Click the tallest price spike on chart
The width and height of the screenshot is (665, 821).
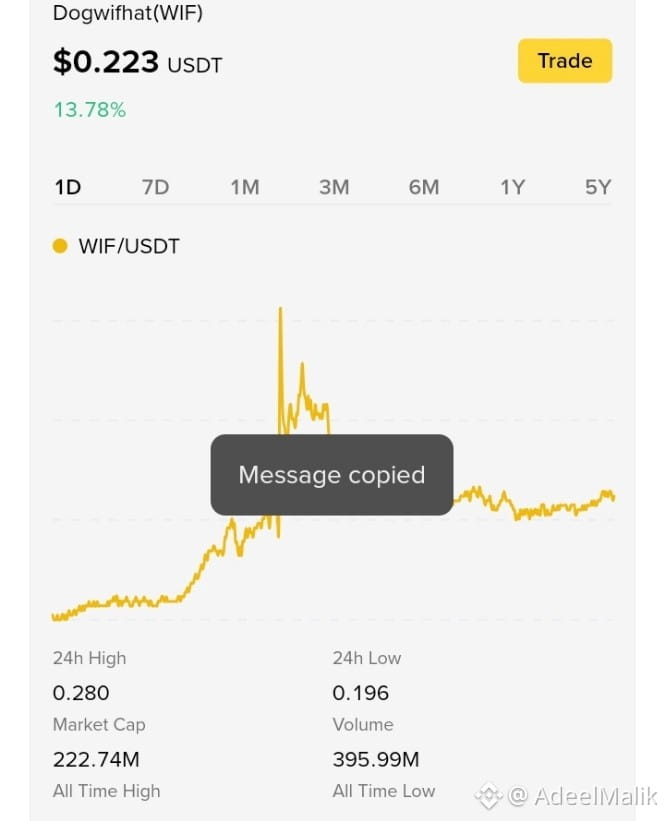pos(281,310)
